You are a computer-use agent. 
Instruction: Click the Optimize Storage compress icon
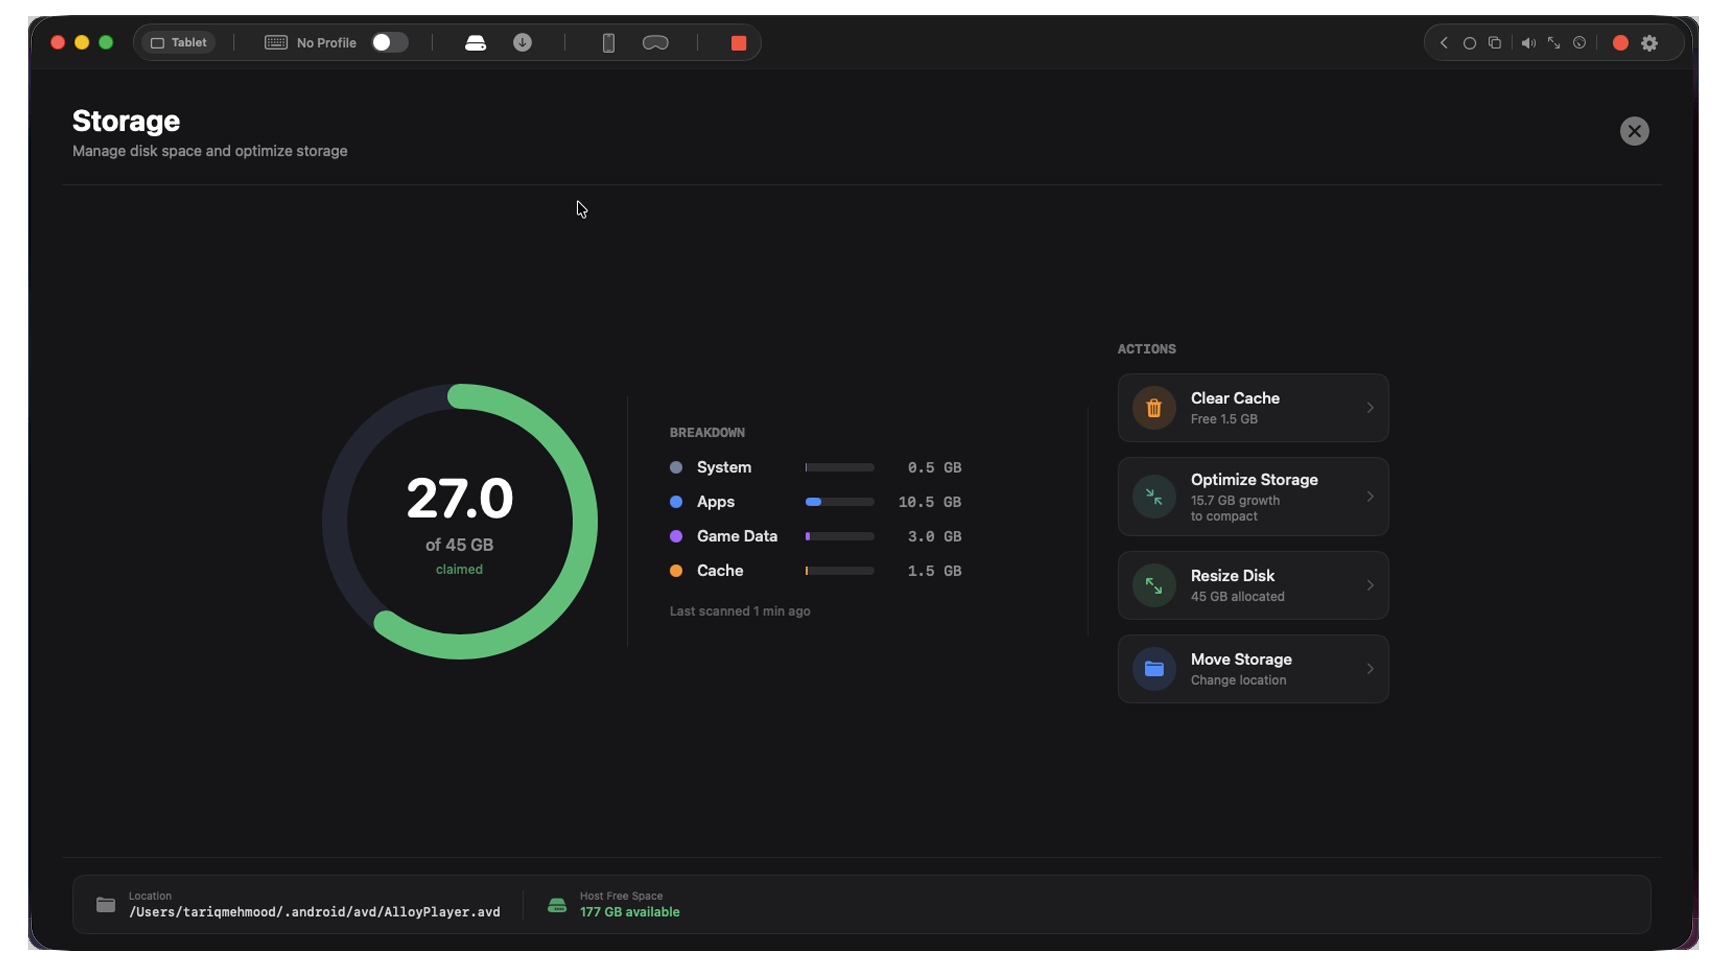pyautogui.click(x=1154, y=497)
